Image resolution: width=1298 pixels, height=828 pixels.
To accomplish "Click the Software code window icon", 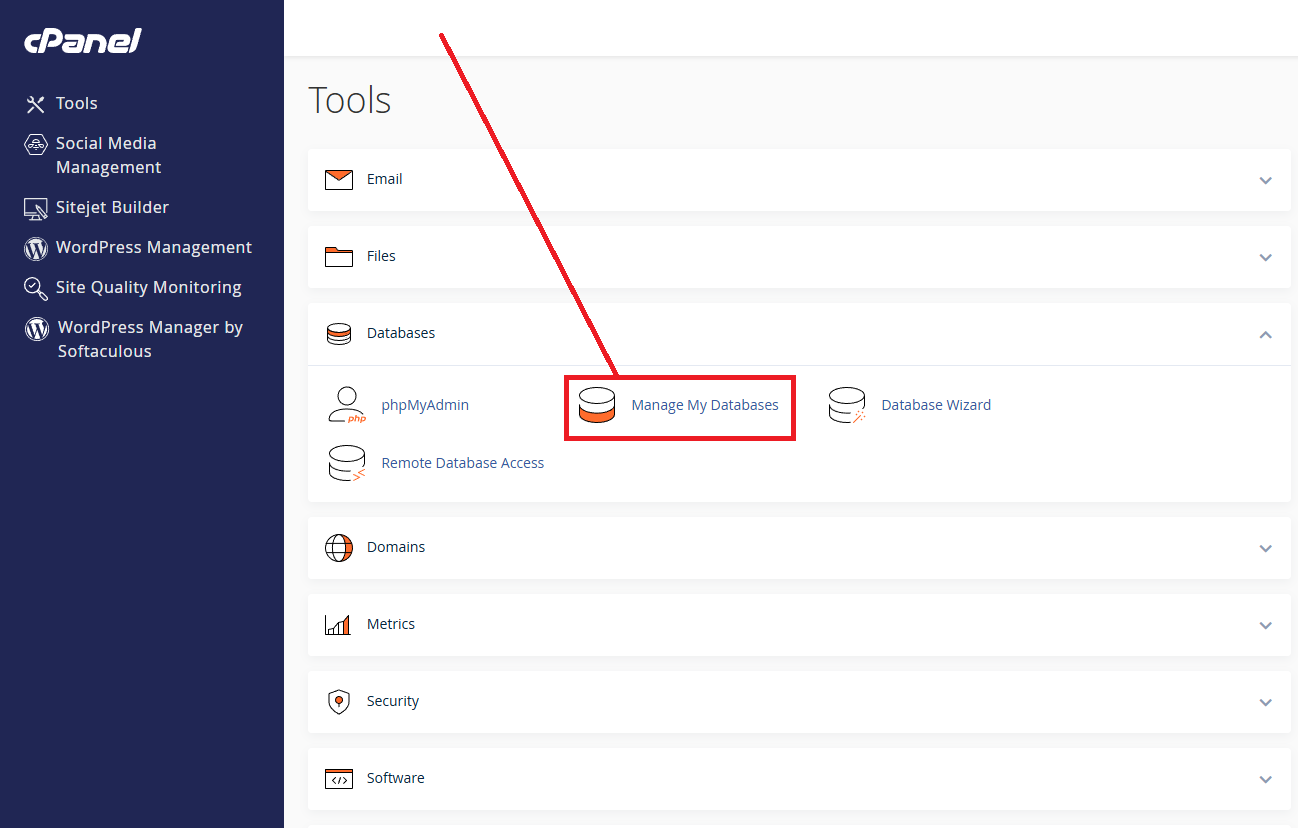I will click(x=339, y=779).
